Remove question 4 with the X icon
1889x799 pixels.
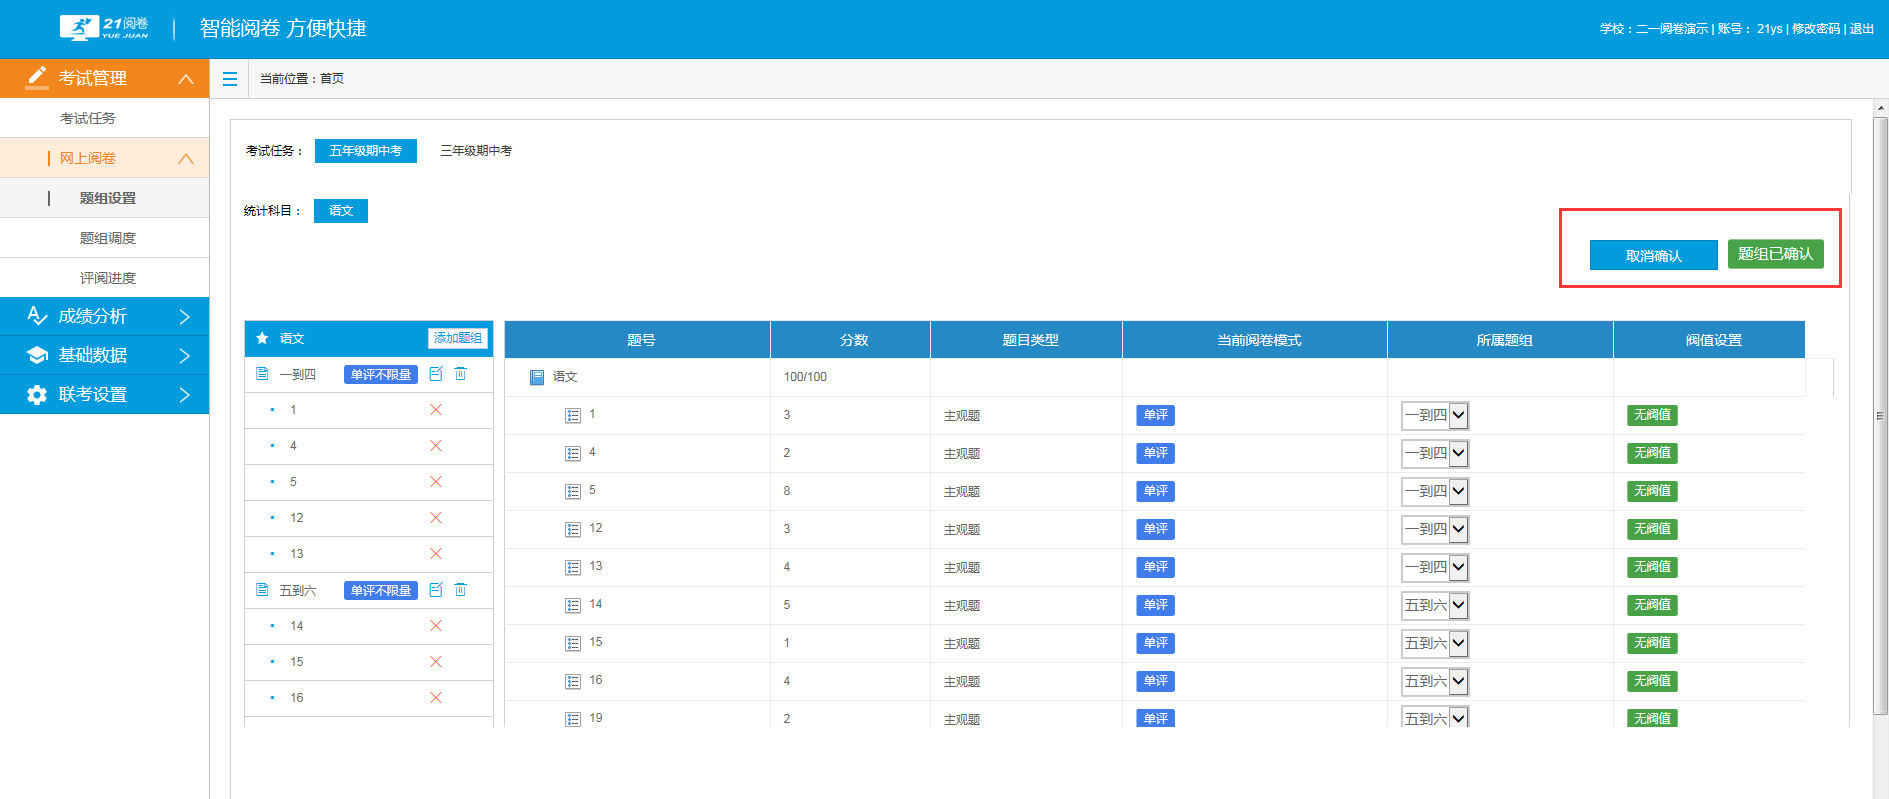[436, 446]
